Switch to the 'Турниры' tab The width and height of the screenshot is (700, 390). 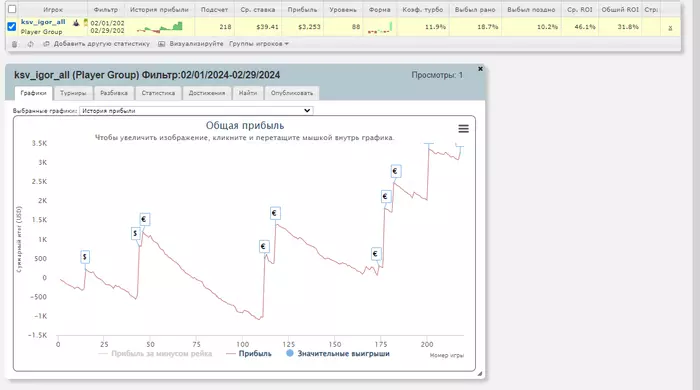pos(73,93)
